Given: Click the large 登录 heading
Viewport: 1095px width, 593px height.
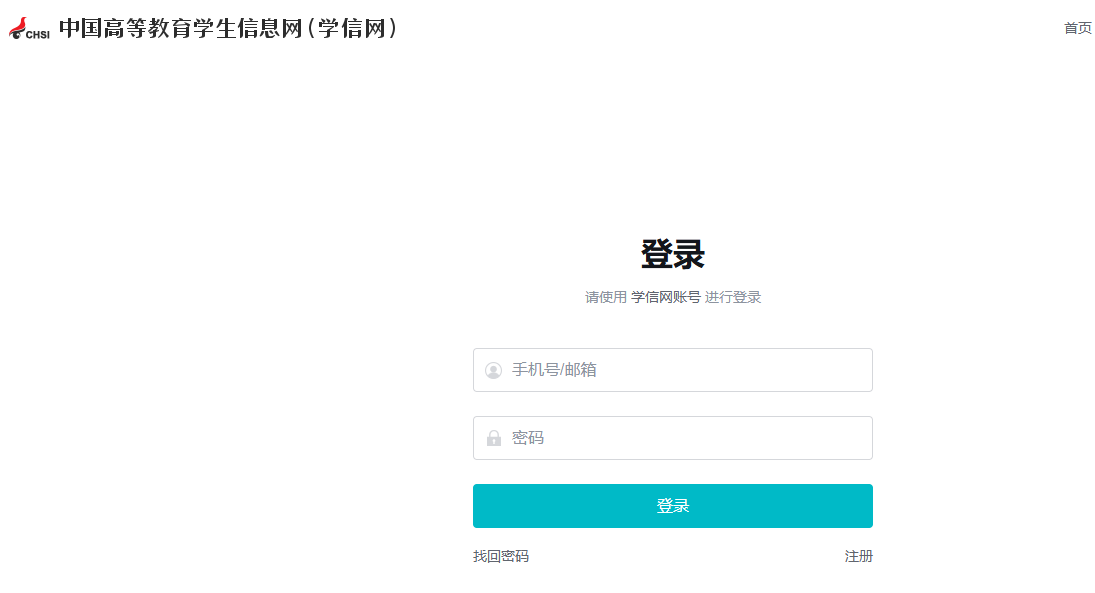Looking at the screenshot, I should [x=672, y=255].
